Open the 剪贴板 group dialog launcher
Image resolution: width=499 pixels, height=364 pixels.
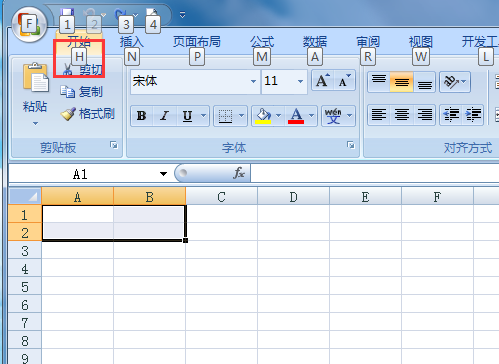[x=114, y=145]
